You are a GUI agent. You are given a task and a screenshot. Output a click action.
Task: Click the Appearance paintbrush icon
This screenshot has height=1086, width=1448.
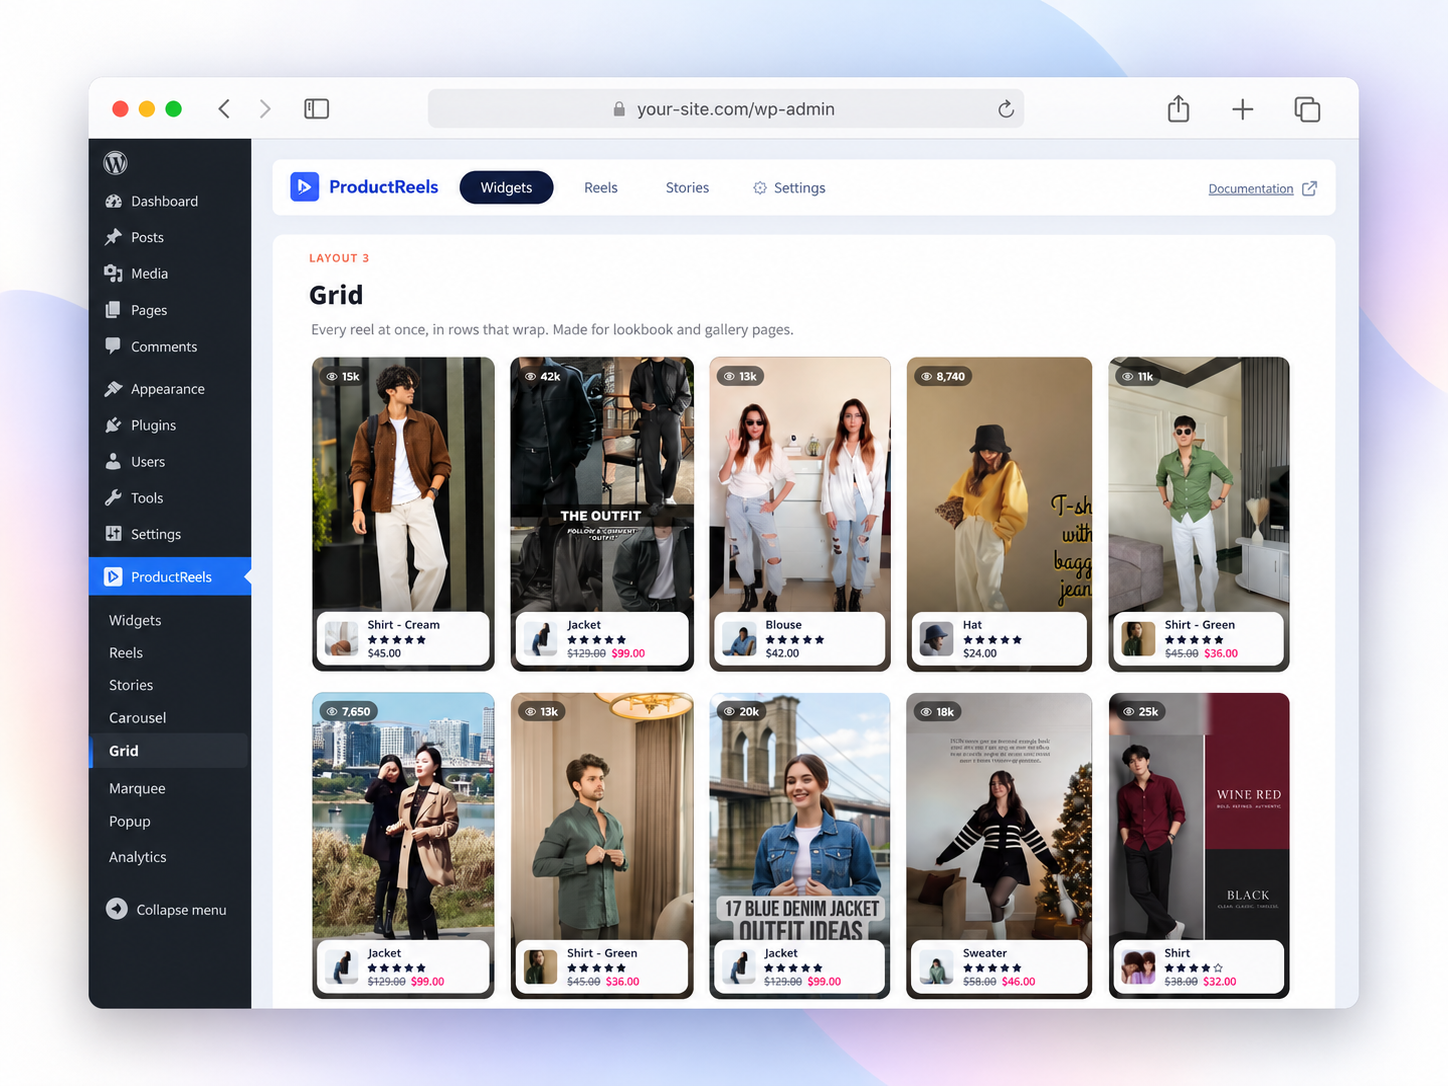click(114, 389)
